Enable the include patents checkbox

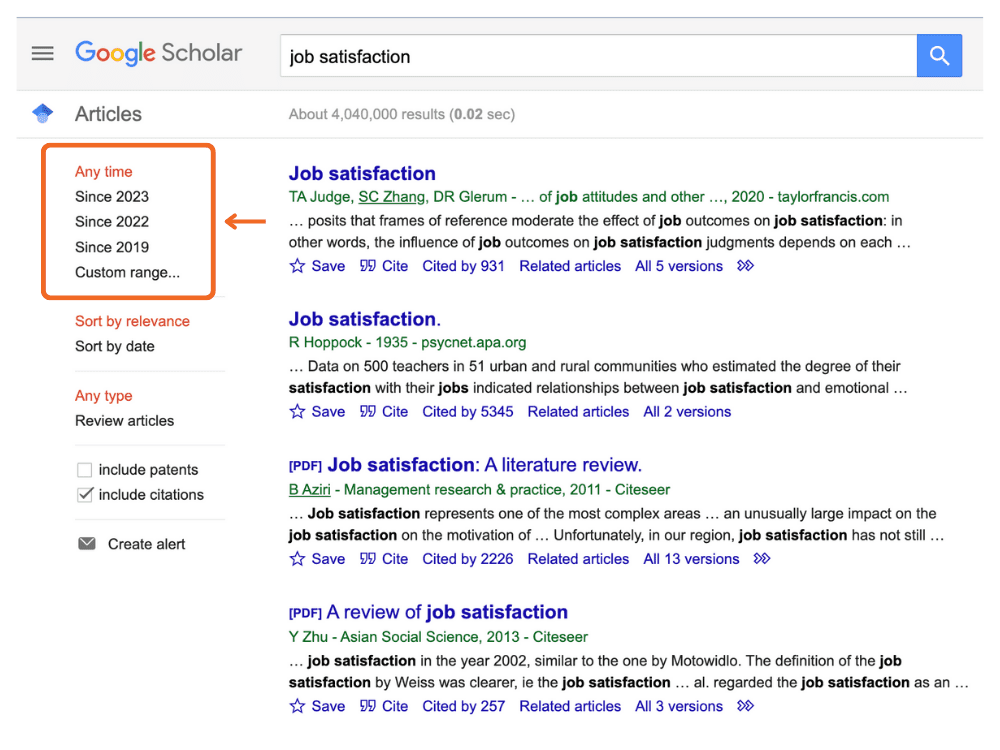tap(85, 469)
